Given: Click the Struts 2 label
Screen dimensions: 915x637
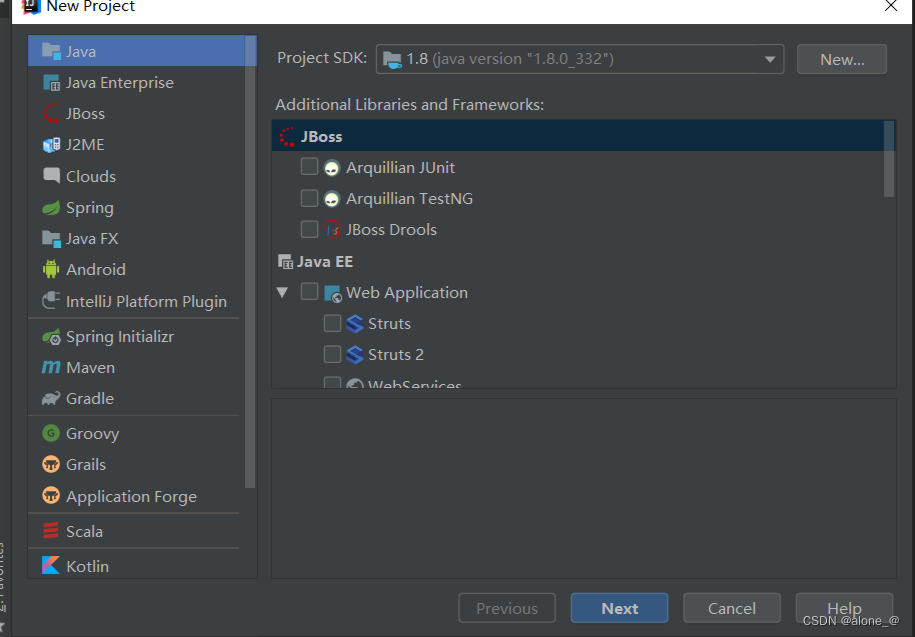Looking at the screenshot, I should 396,355.
